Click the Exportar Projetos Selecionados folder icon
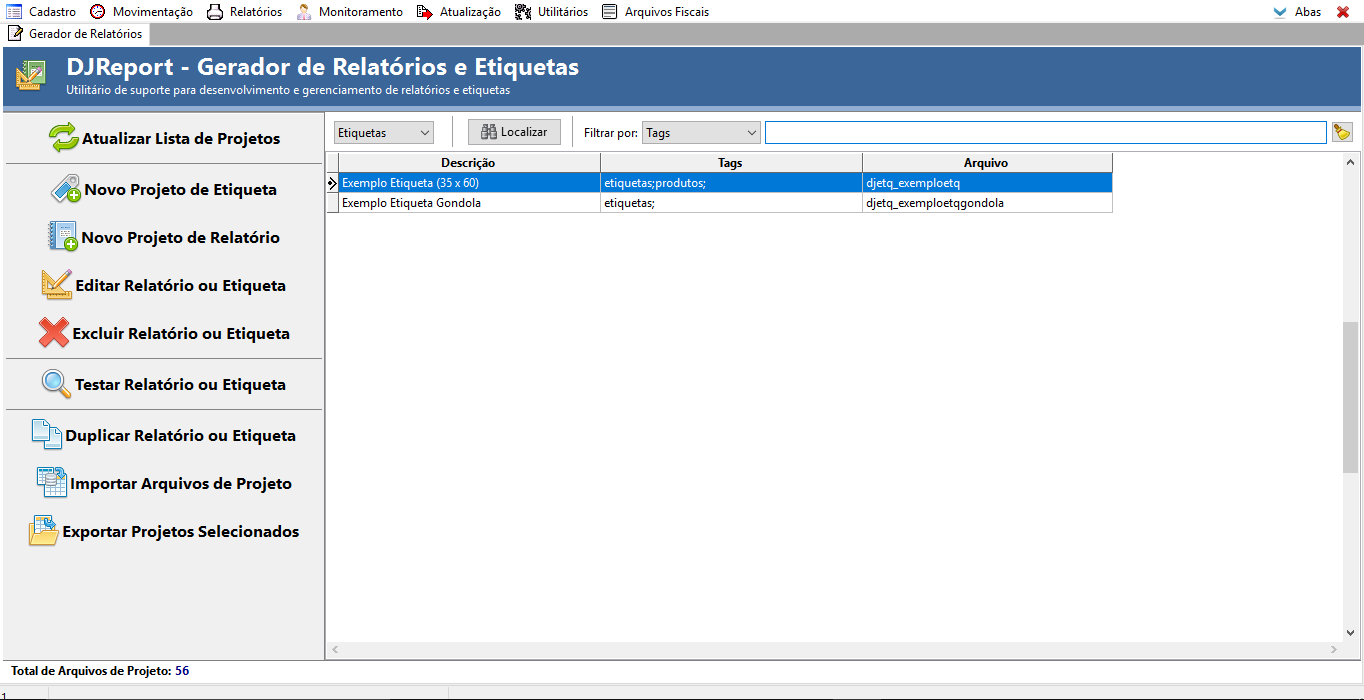This screenshot has height=700, width=1364. [x=44, y=531]
